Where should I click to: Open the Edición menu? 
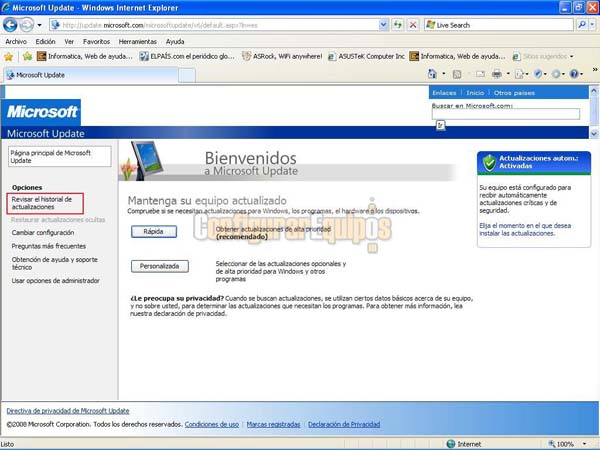(45, 41)
